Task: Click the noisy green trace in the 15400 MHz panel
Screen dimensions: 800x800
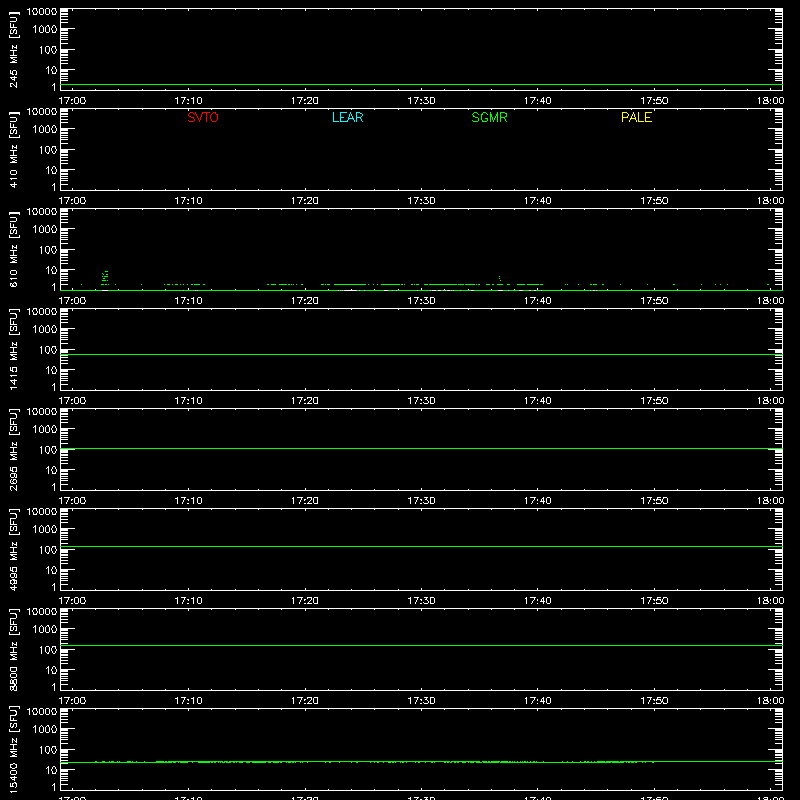Action: click(421, 762)
